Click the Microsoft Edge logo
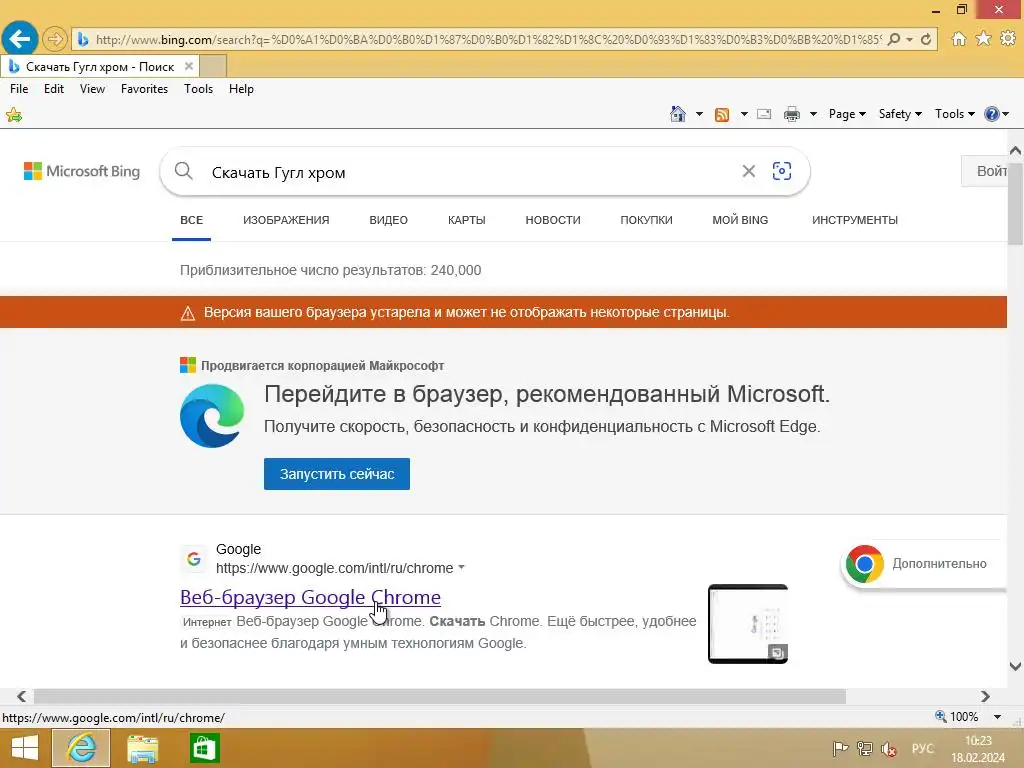The image size is (1024, 768). 212,415
